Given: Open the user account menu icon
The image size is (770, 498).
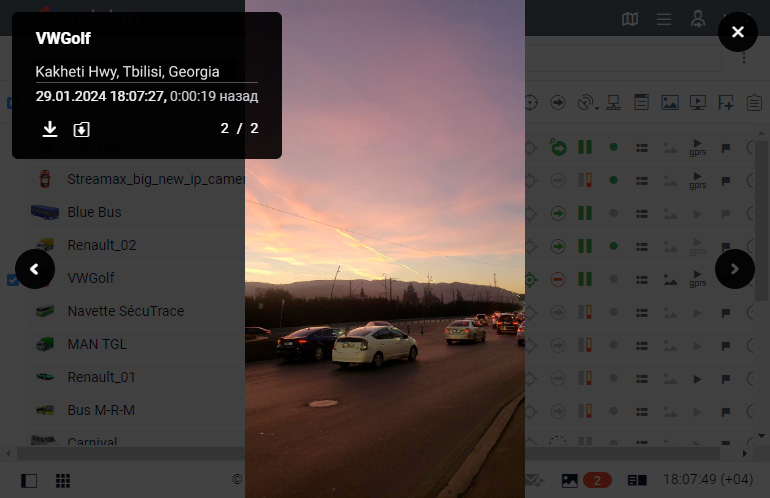Looking at the screenshot, I should (x=698, y=19).
